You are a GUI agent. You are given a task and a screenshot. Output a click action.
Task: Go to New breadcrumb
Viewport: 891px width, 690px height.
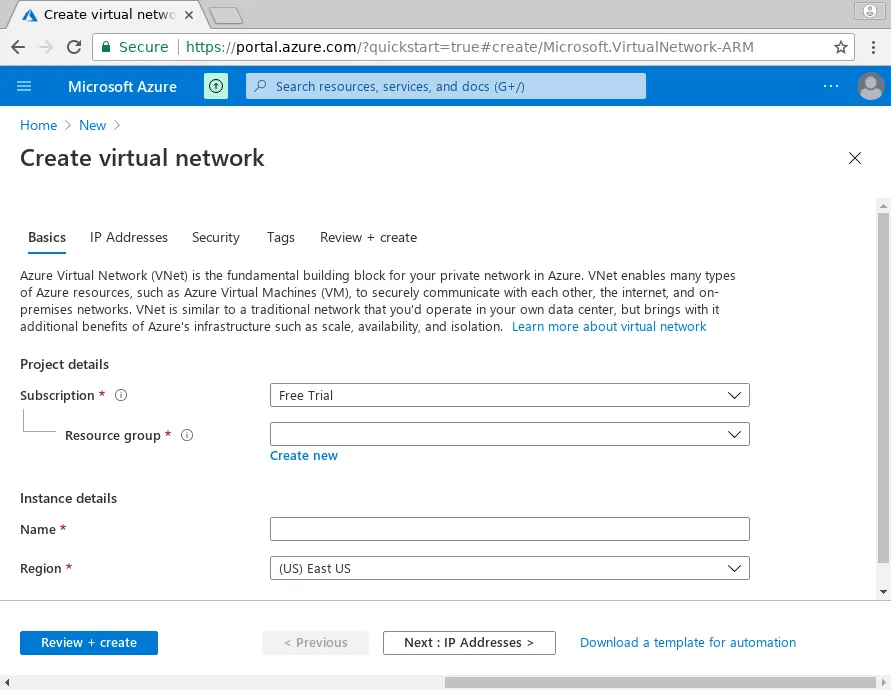pos(92,125)
